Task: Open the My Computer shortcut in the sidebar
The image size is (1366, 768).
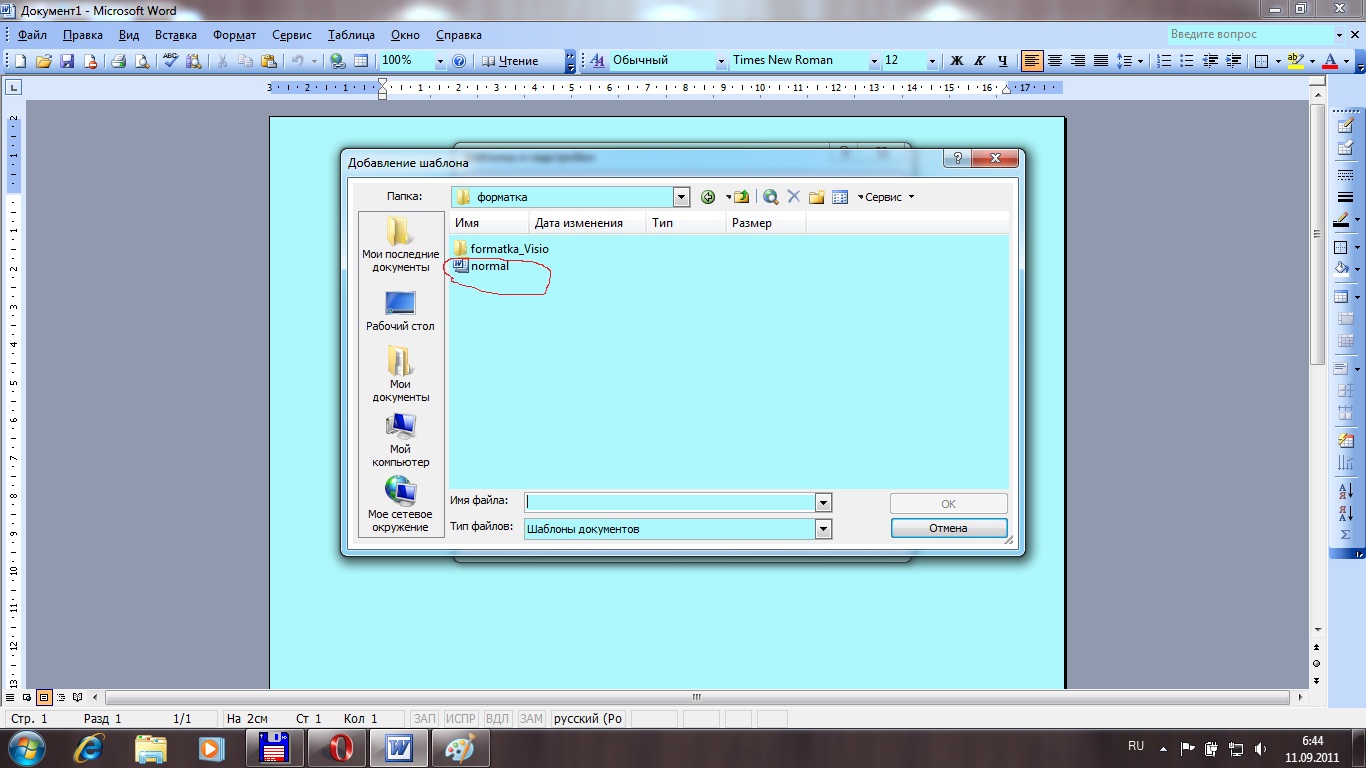Action: click(x=400, y=441)
